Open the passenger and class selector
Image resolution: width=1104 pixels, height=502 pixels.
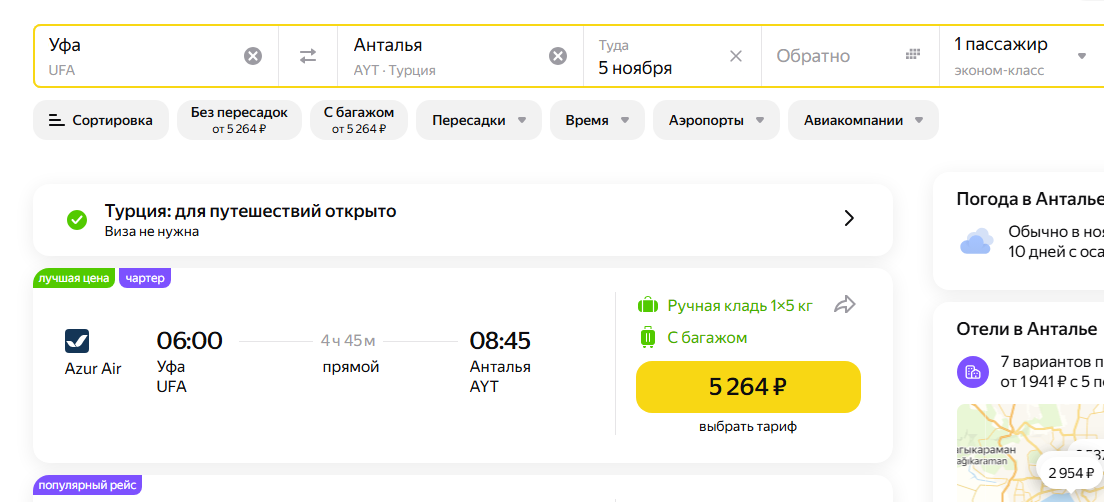1021,56
